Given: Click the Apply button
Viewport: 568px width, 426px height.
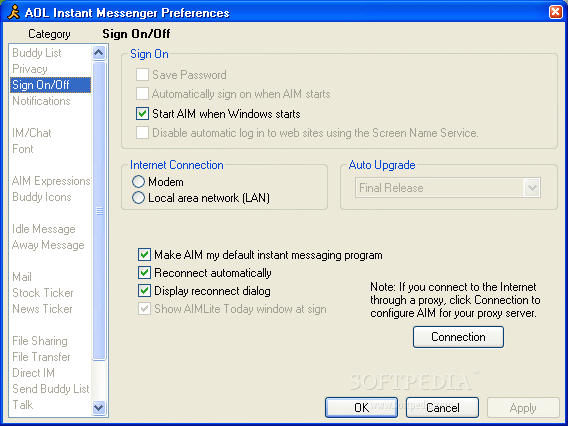Looking at the screenshot, I should pos(523,408).
